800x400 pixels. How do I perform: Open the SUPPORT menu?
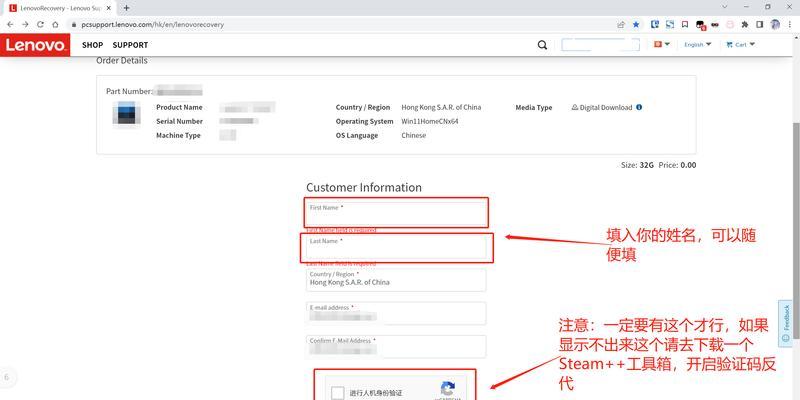(130, 45)
